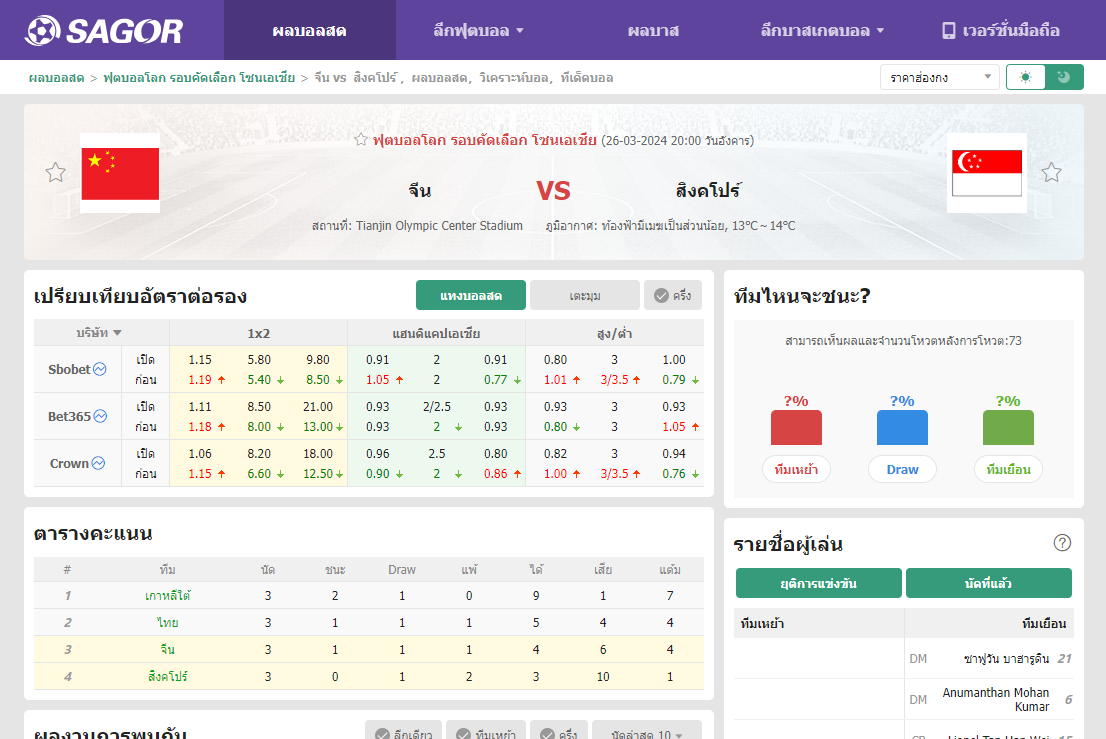Click สูง/ต่ำ column header

614,333
